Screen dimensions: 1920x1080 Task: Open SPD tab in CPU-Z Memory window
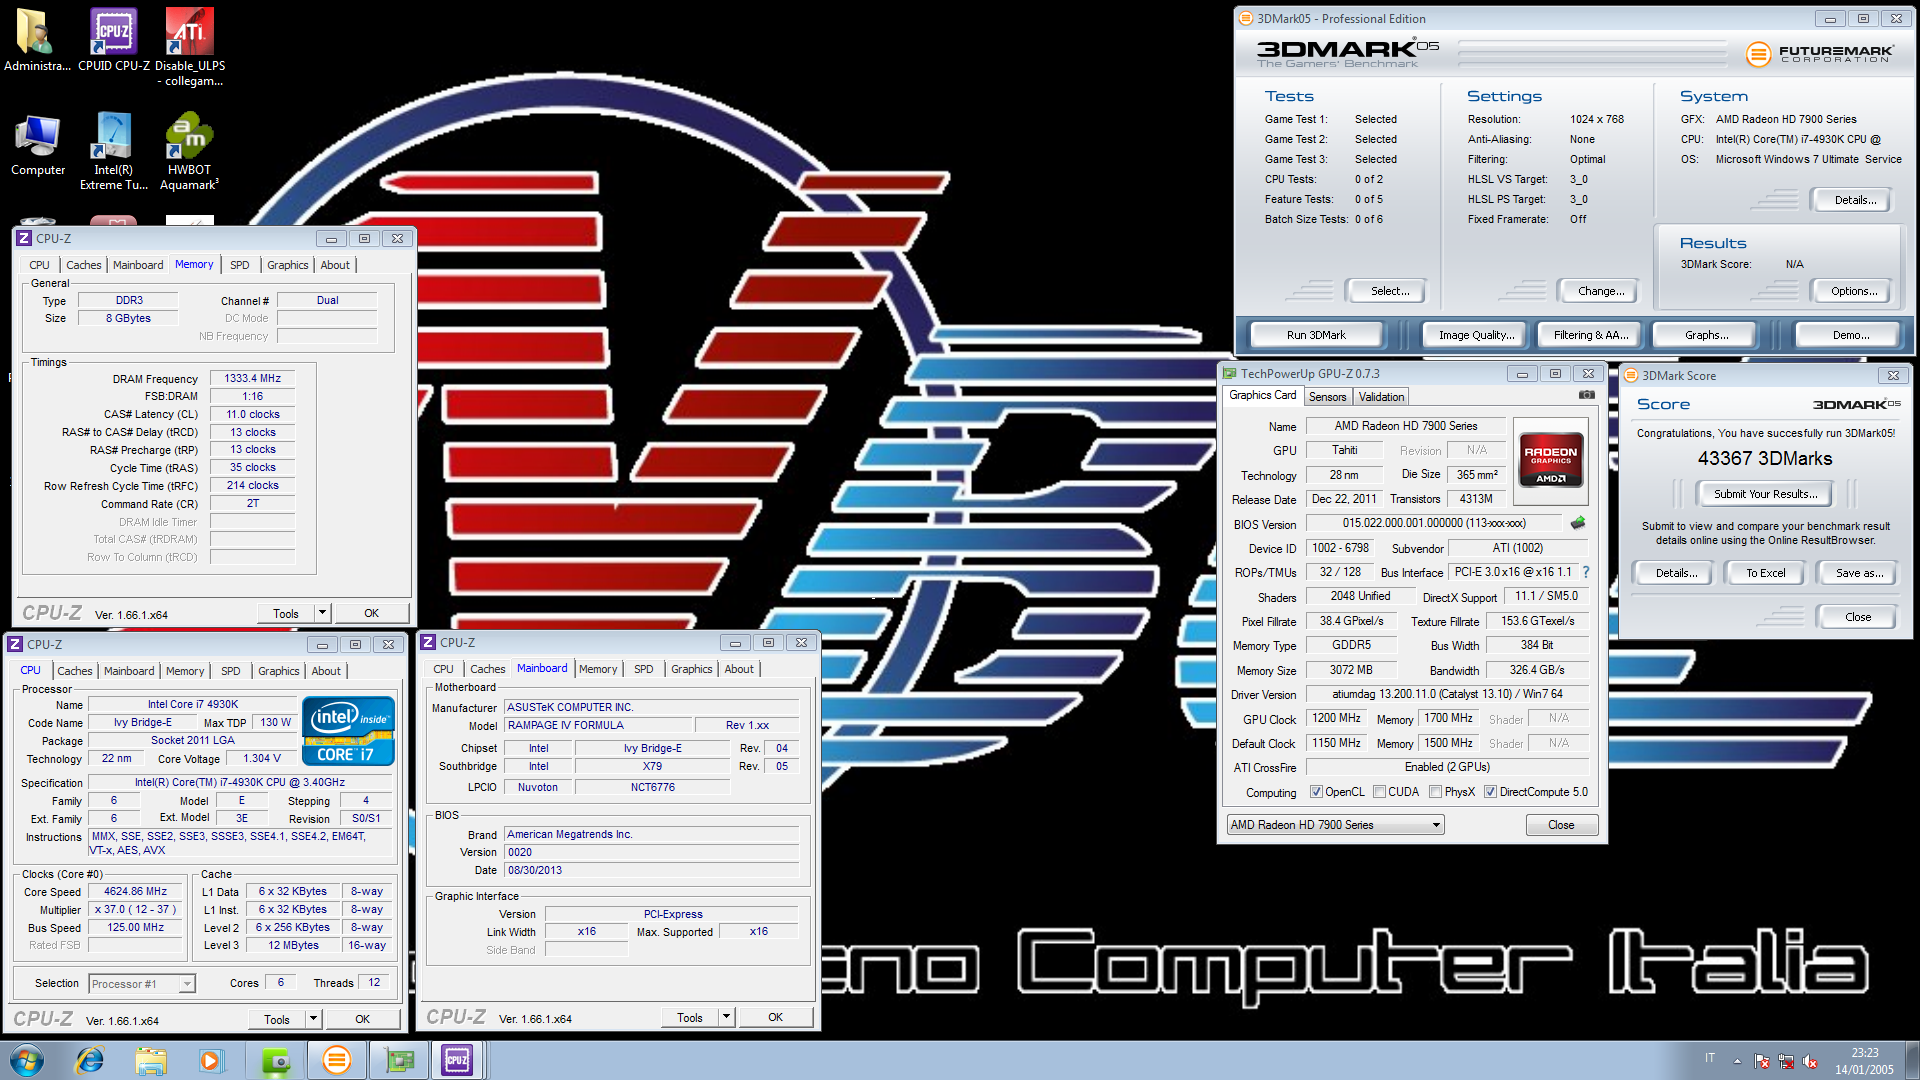[239, 265]
